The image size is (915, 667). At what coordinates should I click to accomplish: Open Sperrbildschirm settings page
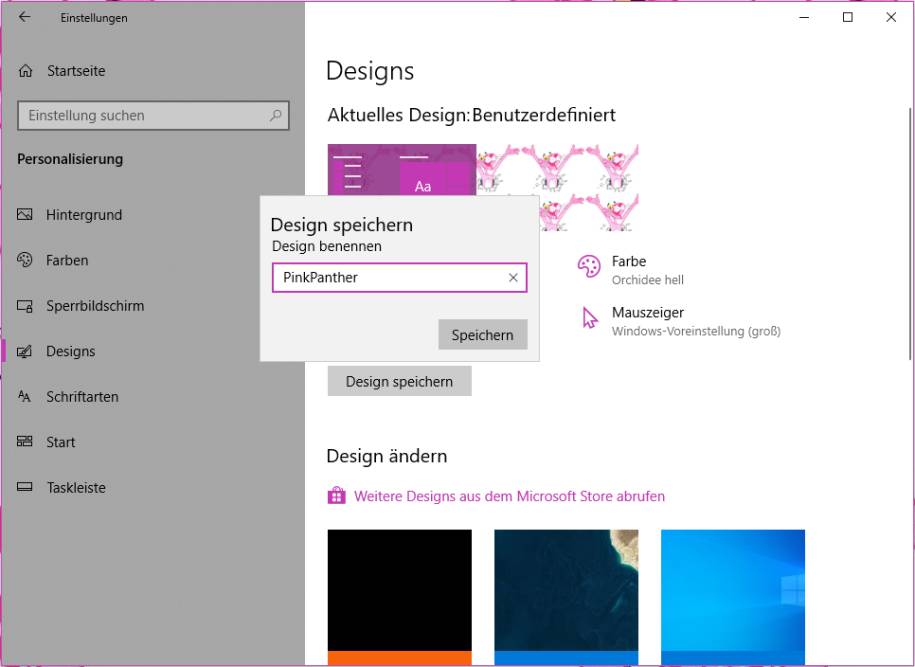point(95,306)
